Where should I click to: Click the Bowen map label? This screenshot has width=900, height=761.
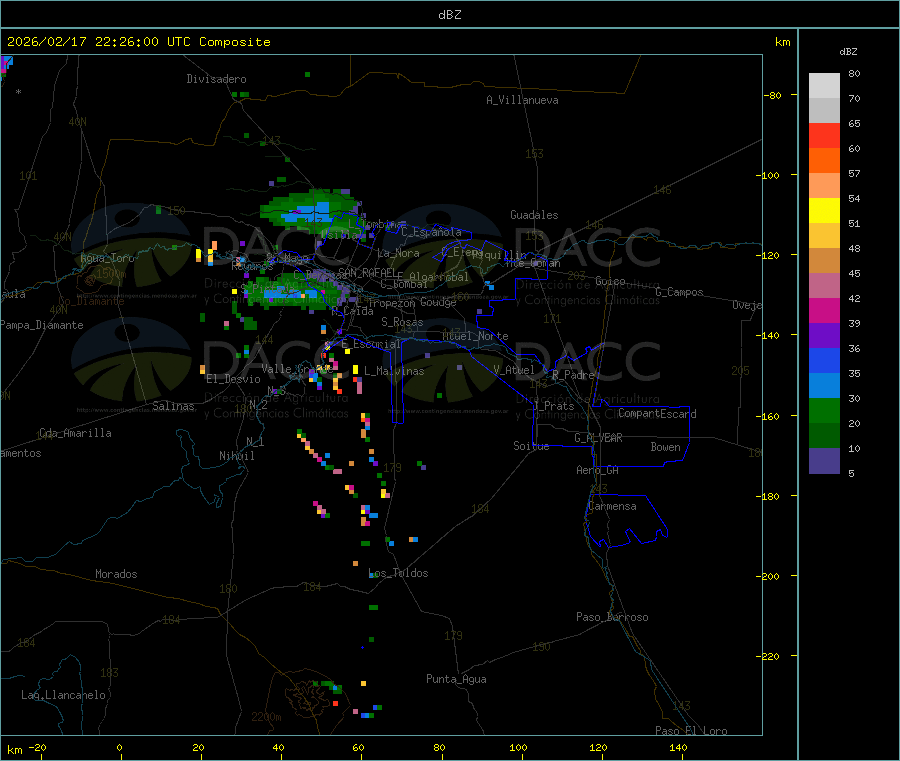(x=665, y=447)
